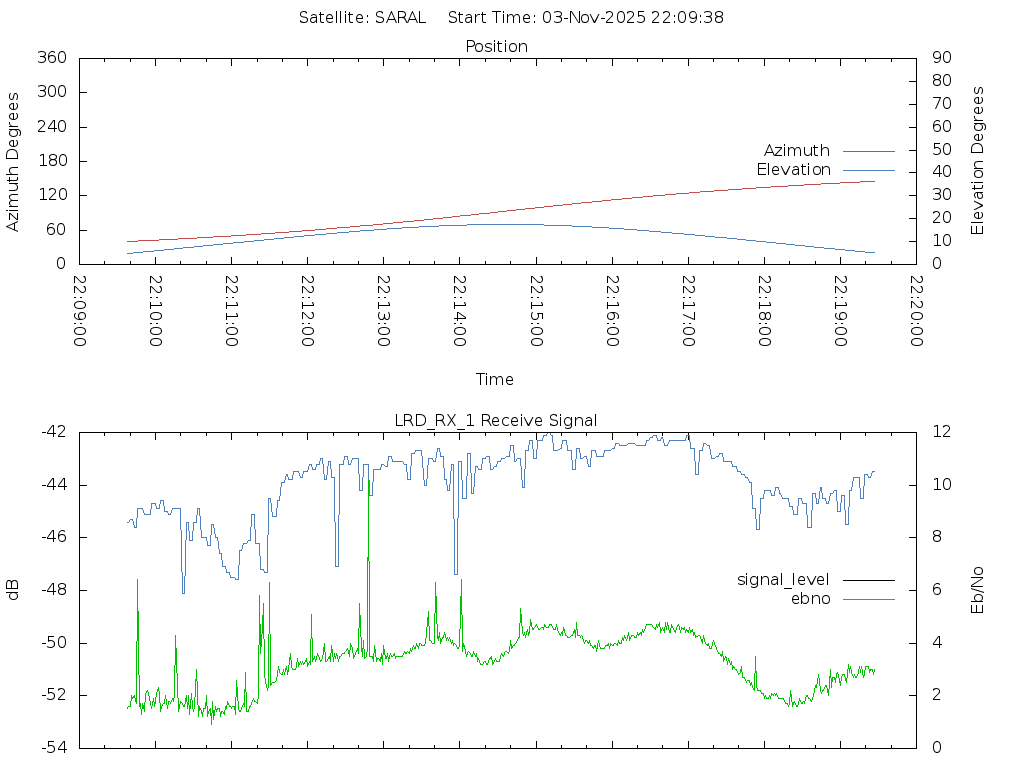The width and height of the screenshot is (1024, 768).
Task: Click the signal_level legend label
Action: coord(783,580)
